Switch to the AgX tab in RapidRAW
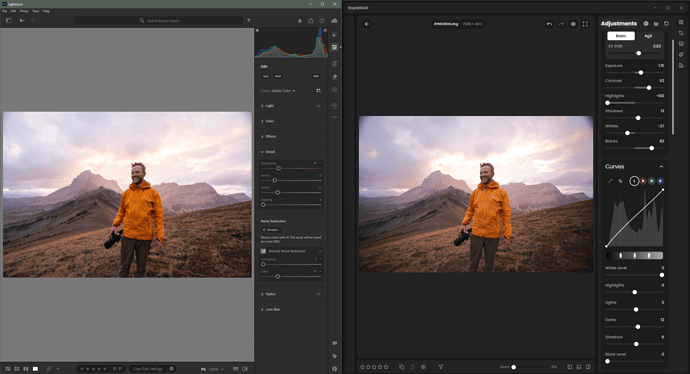The height and width of the screenshot is (374, 690). click(648, 36)
